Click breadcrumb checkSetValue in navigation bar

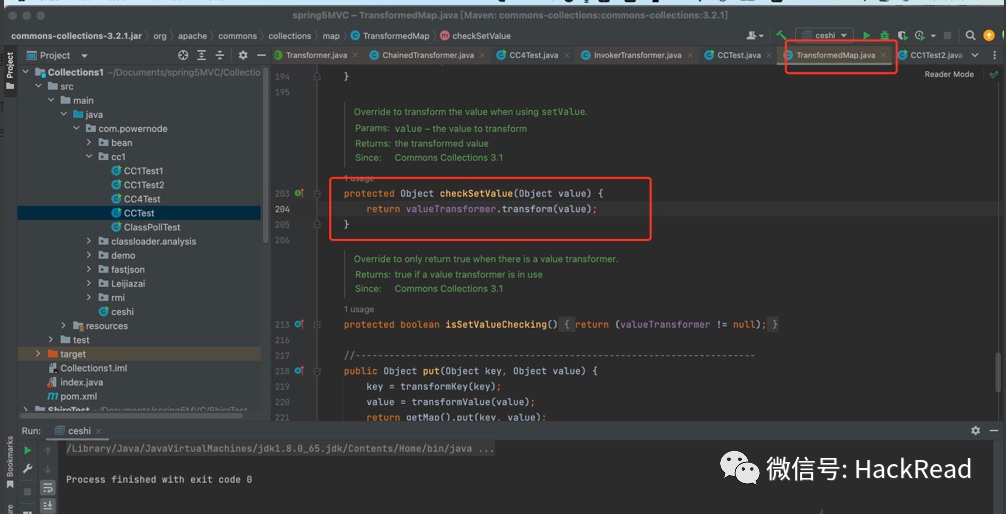click(x=475, y=36)
